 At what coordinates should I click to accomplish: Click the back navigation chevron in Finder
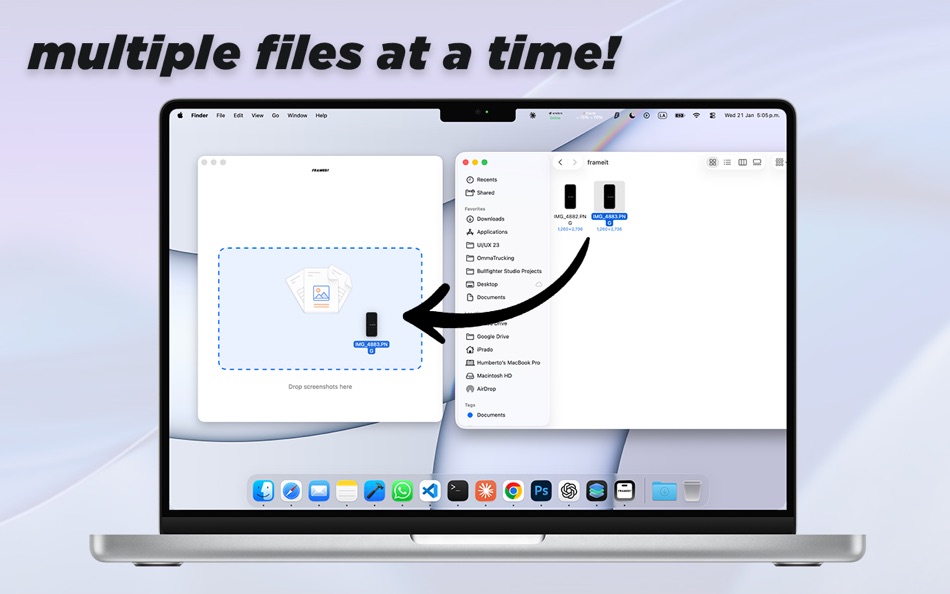(x=559, y=161)
